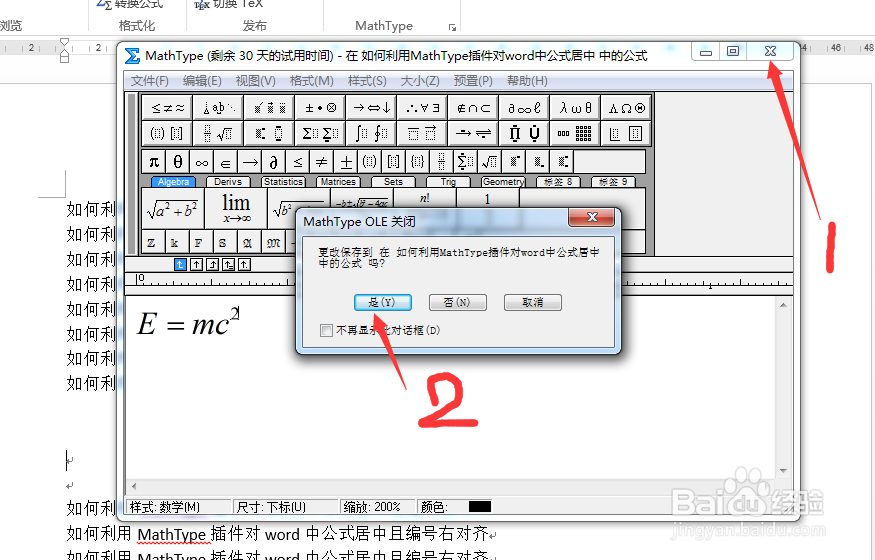The height and width of the screenshot is (560, 875).
Task: Insert the θ symbol from small bar
Action: tap(178, 162)
